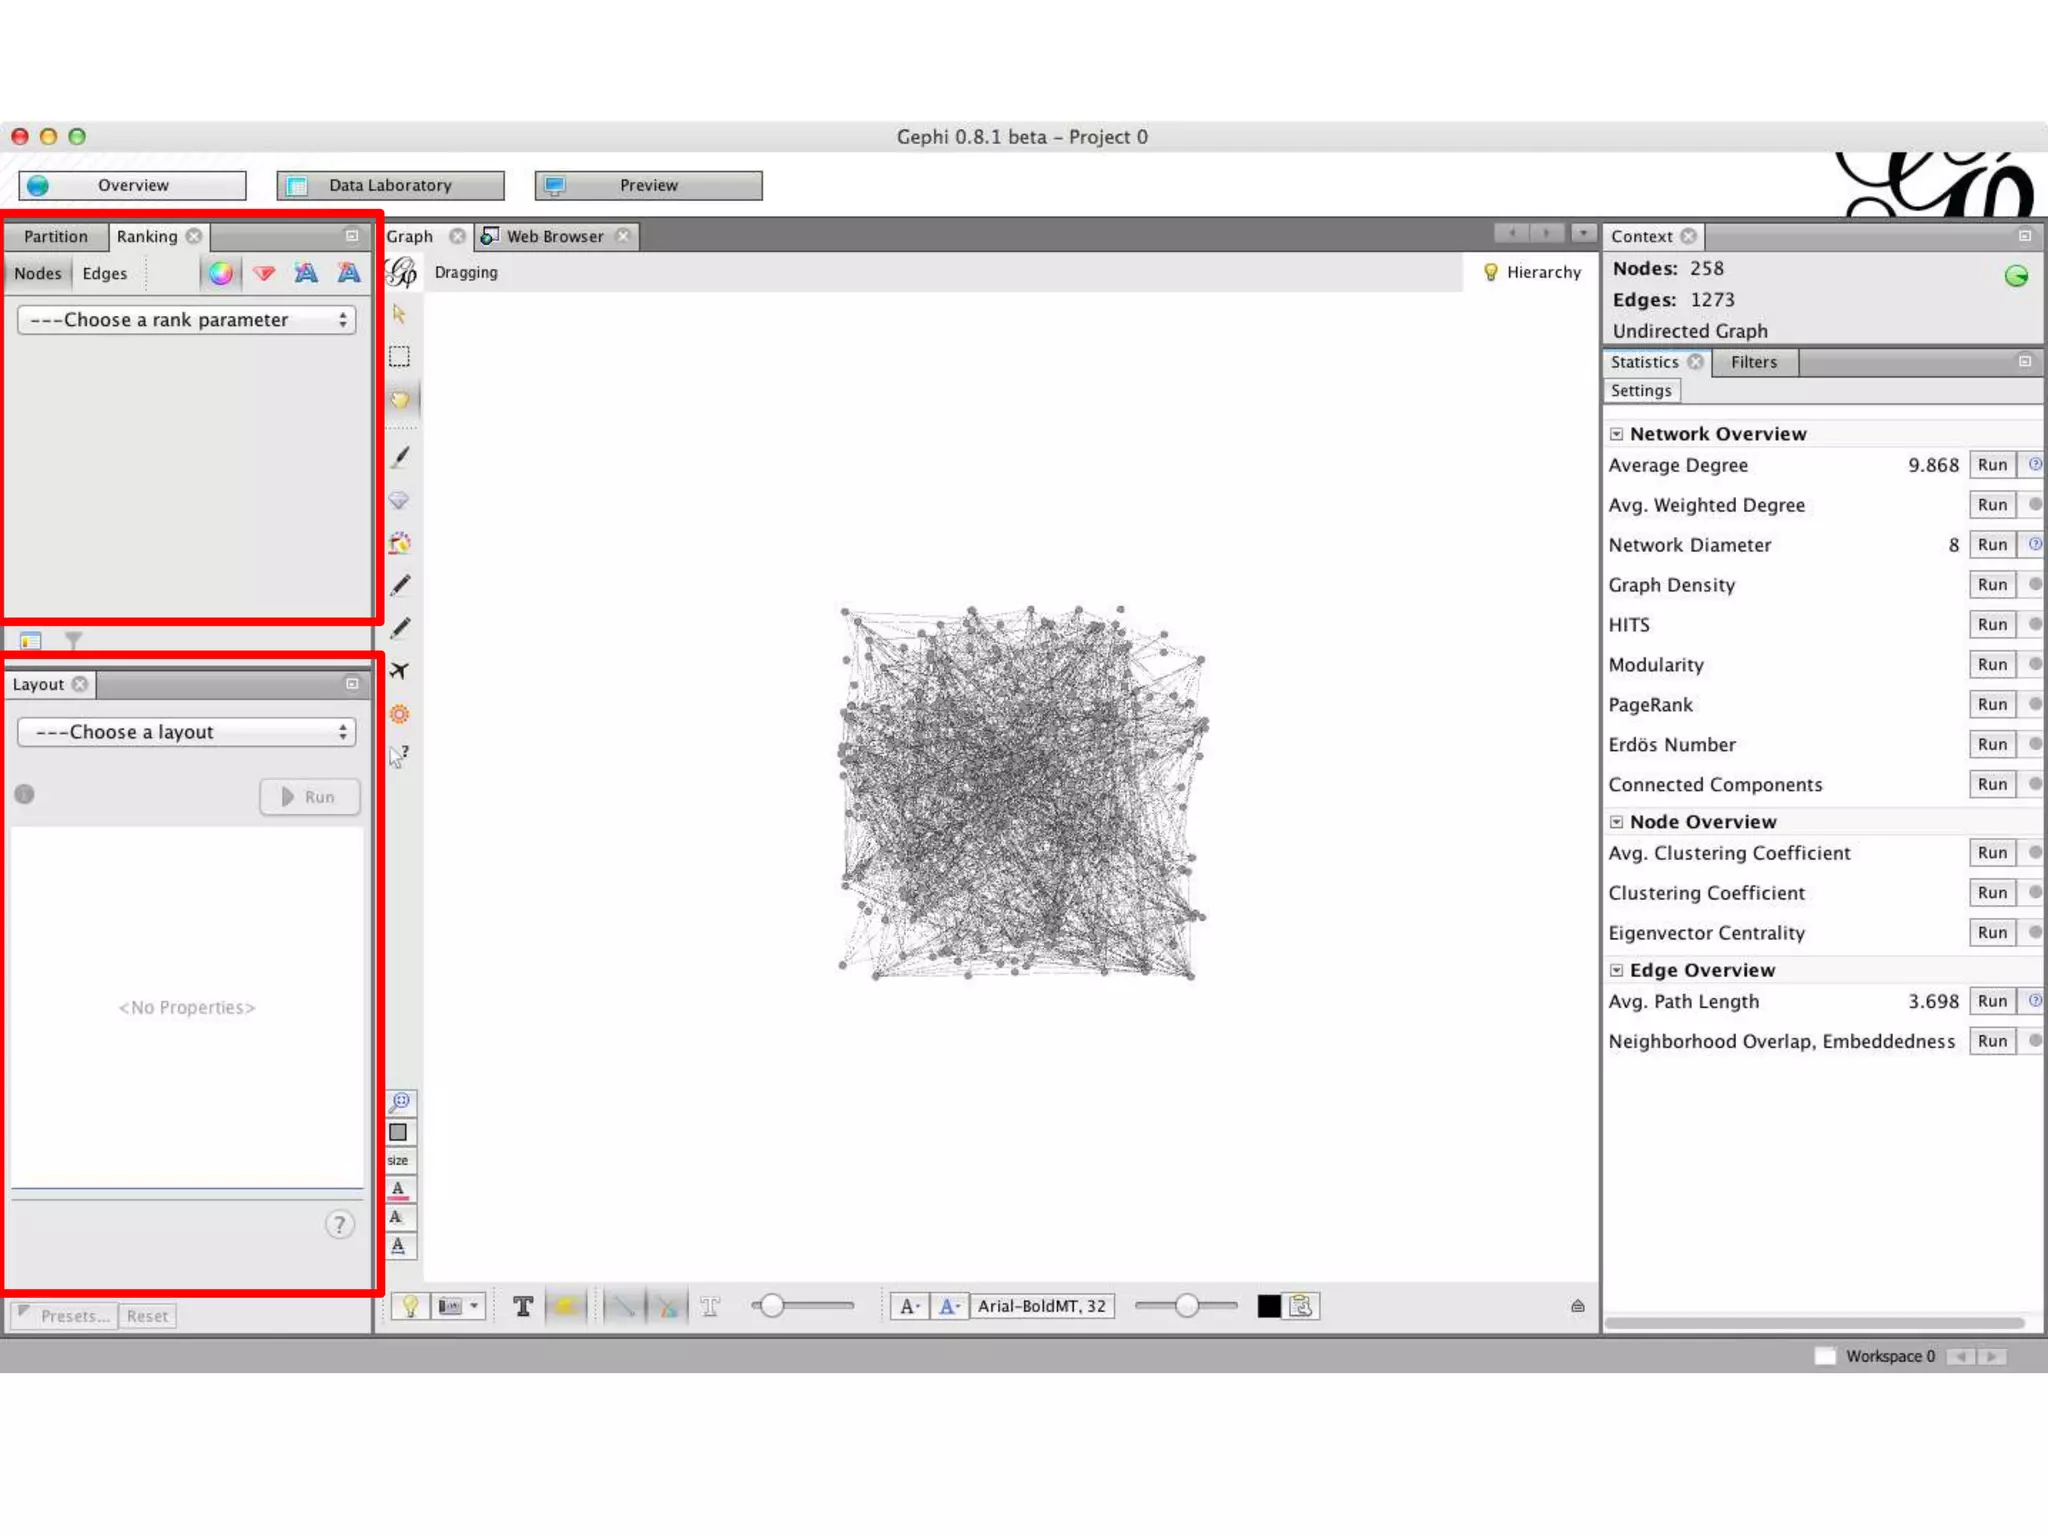Open the Data Laboratory view

click(390, 185)
